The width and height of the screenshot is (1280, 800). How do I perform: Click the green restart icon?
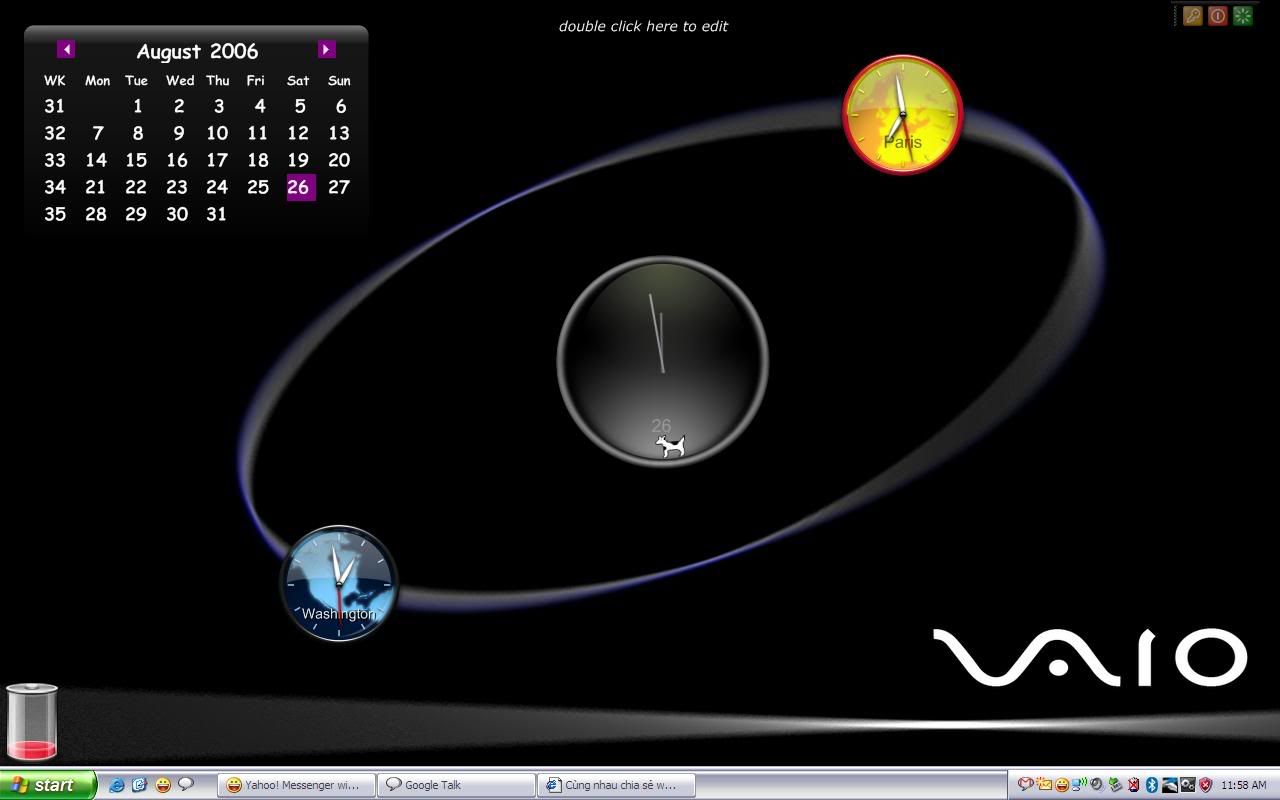[1242, 16]
